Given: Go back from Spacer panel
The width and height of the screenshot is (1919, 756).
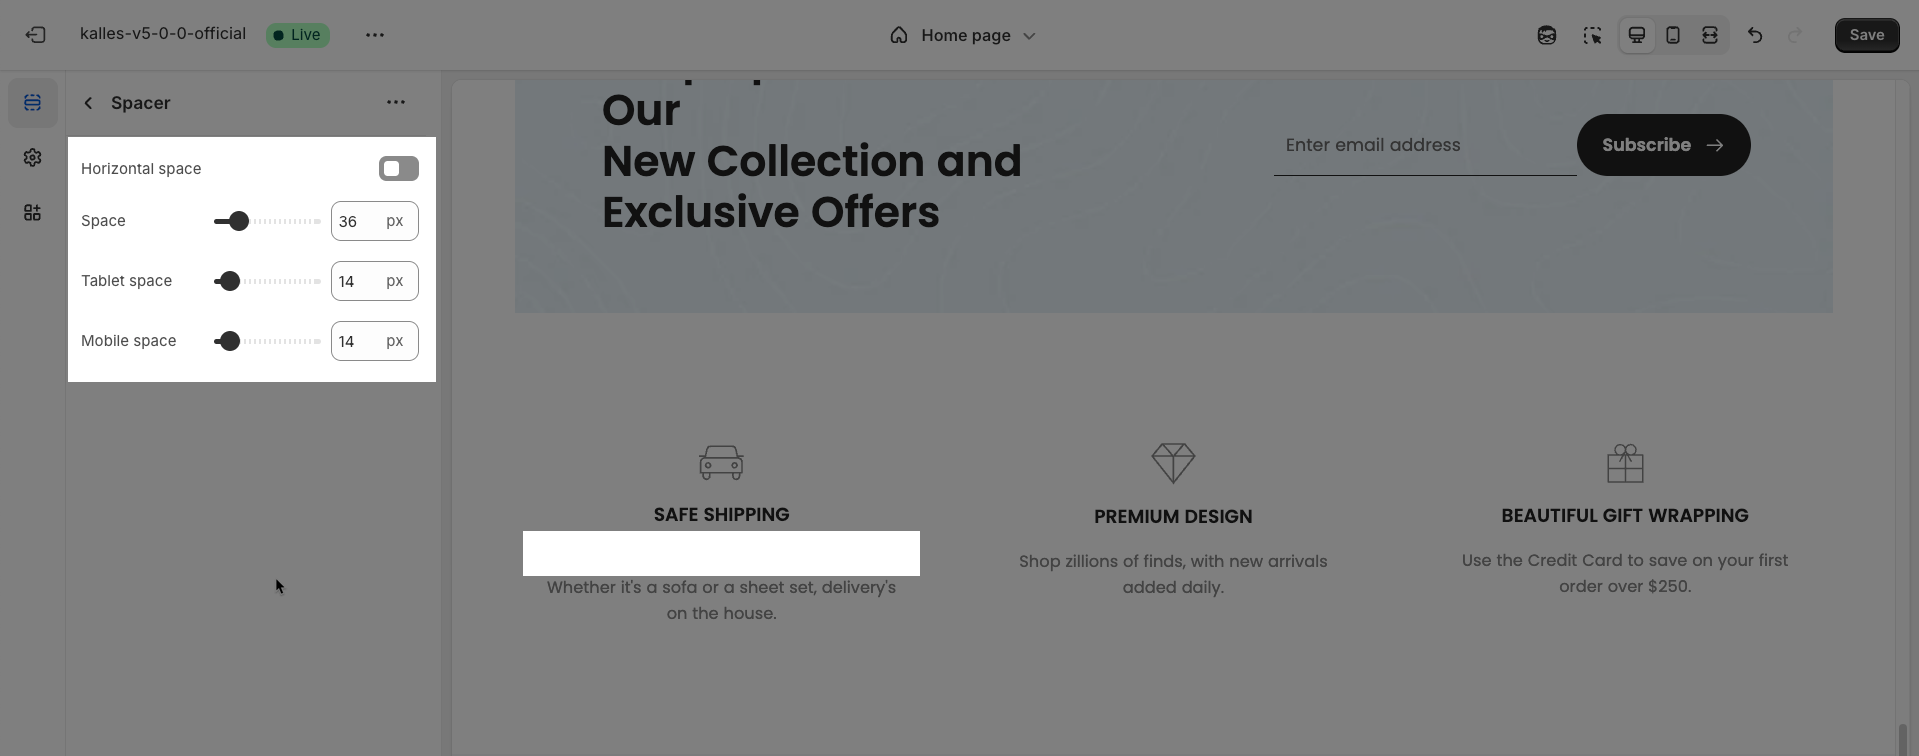Looking at the screenshot, I should (x=88, y=103).
